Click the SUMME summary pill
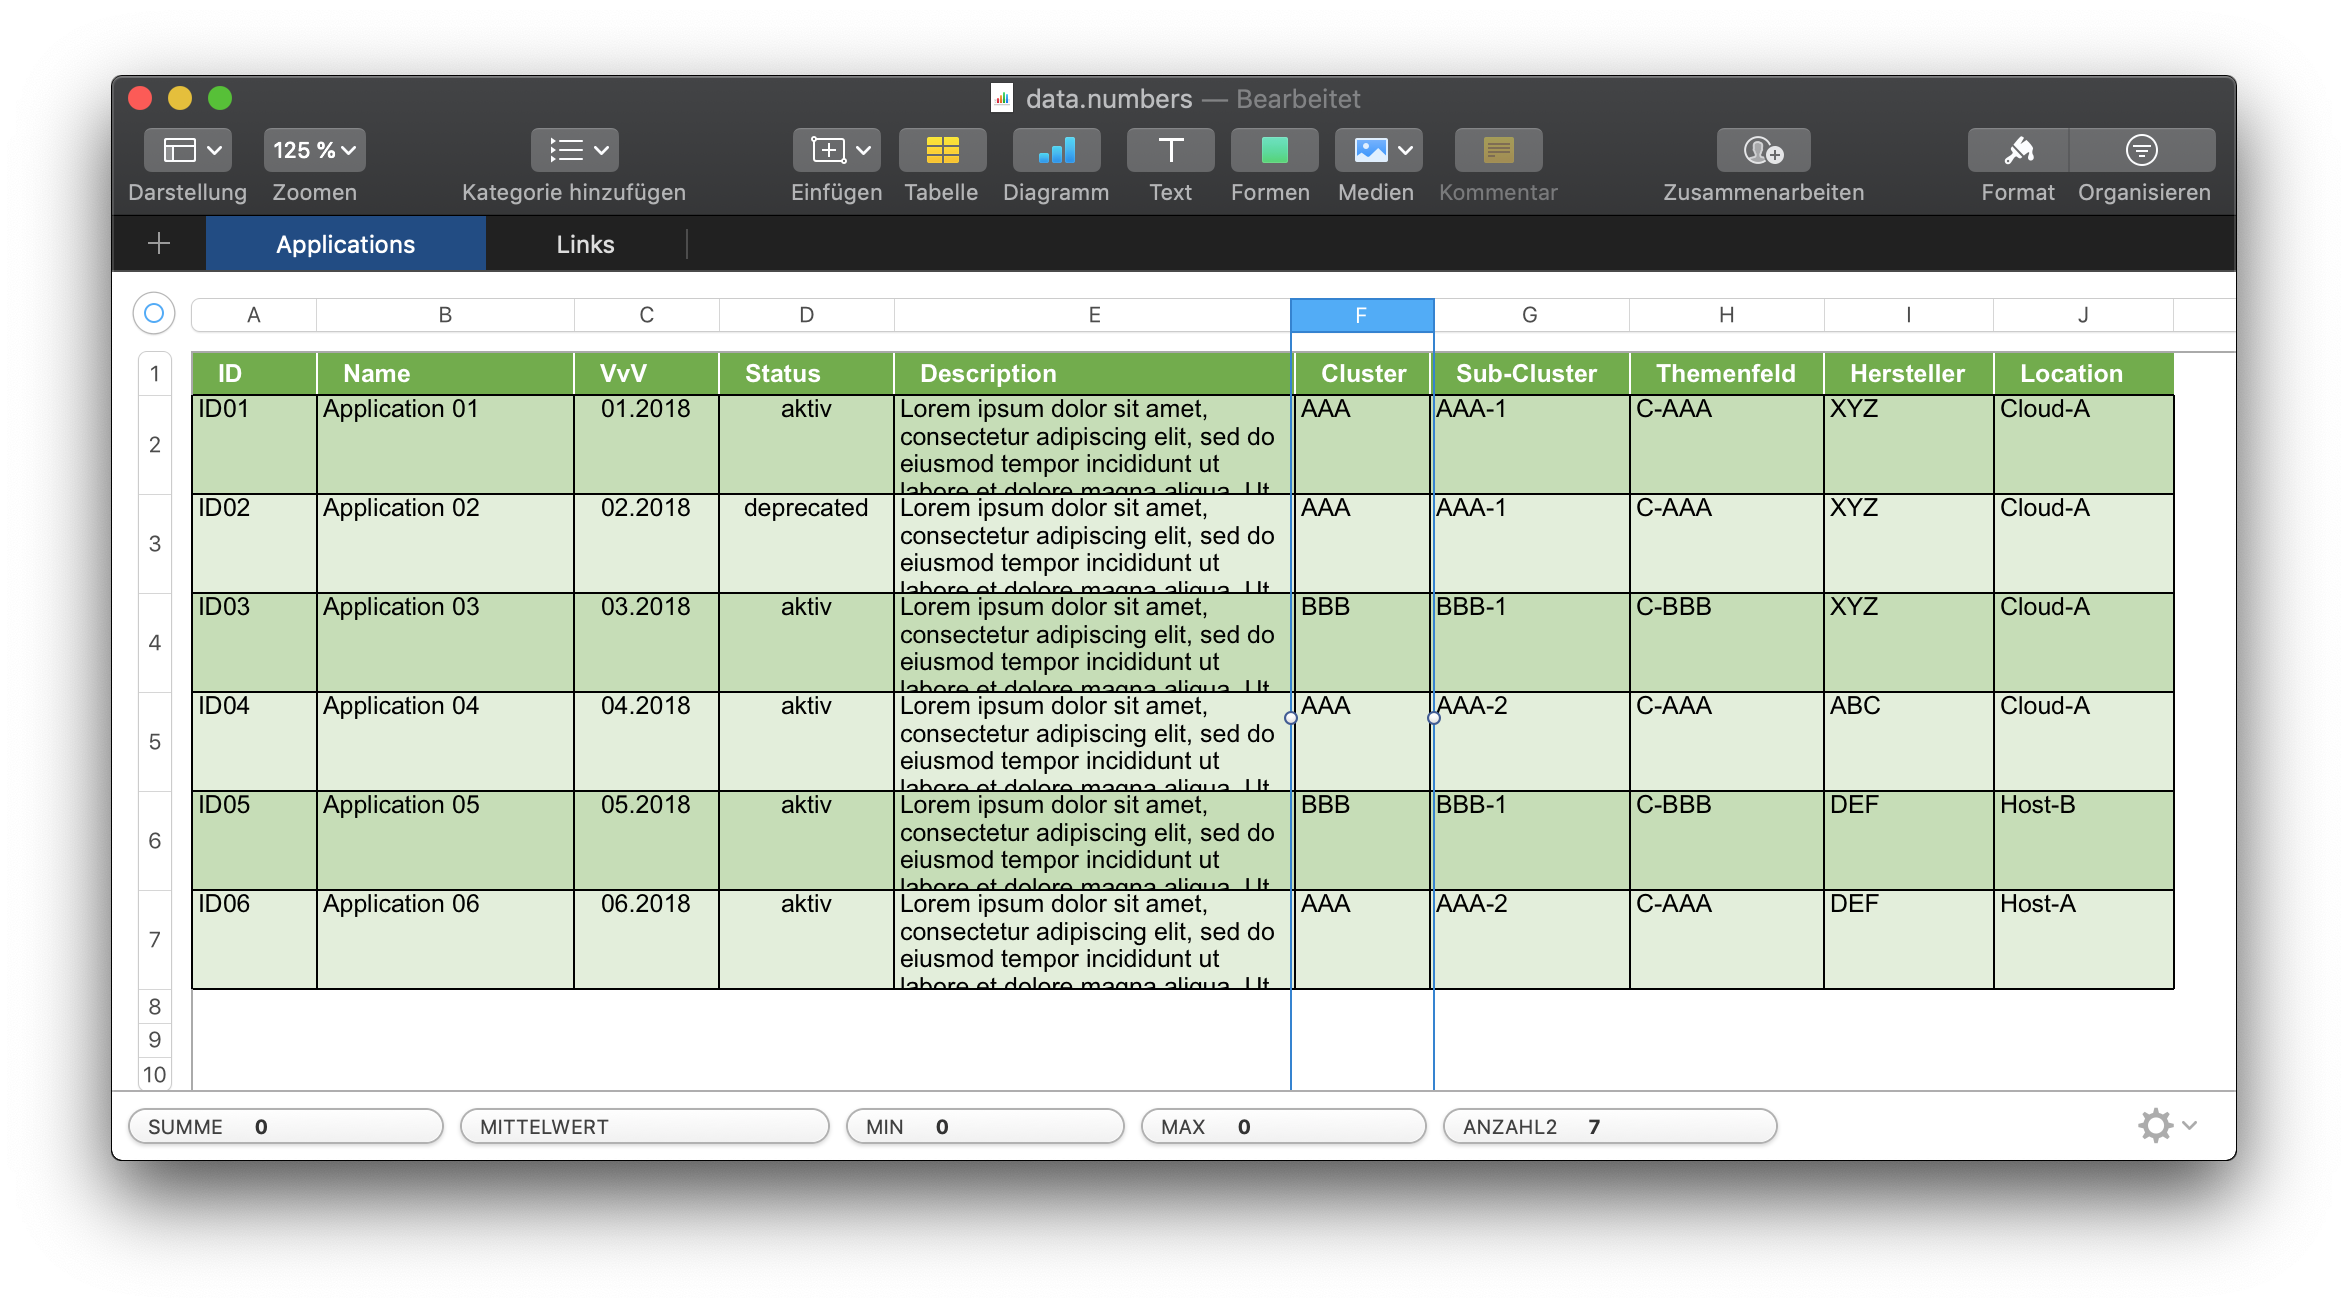Screen dimensions: 2348x1308 pos(285,1127)
